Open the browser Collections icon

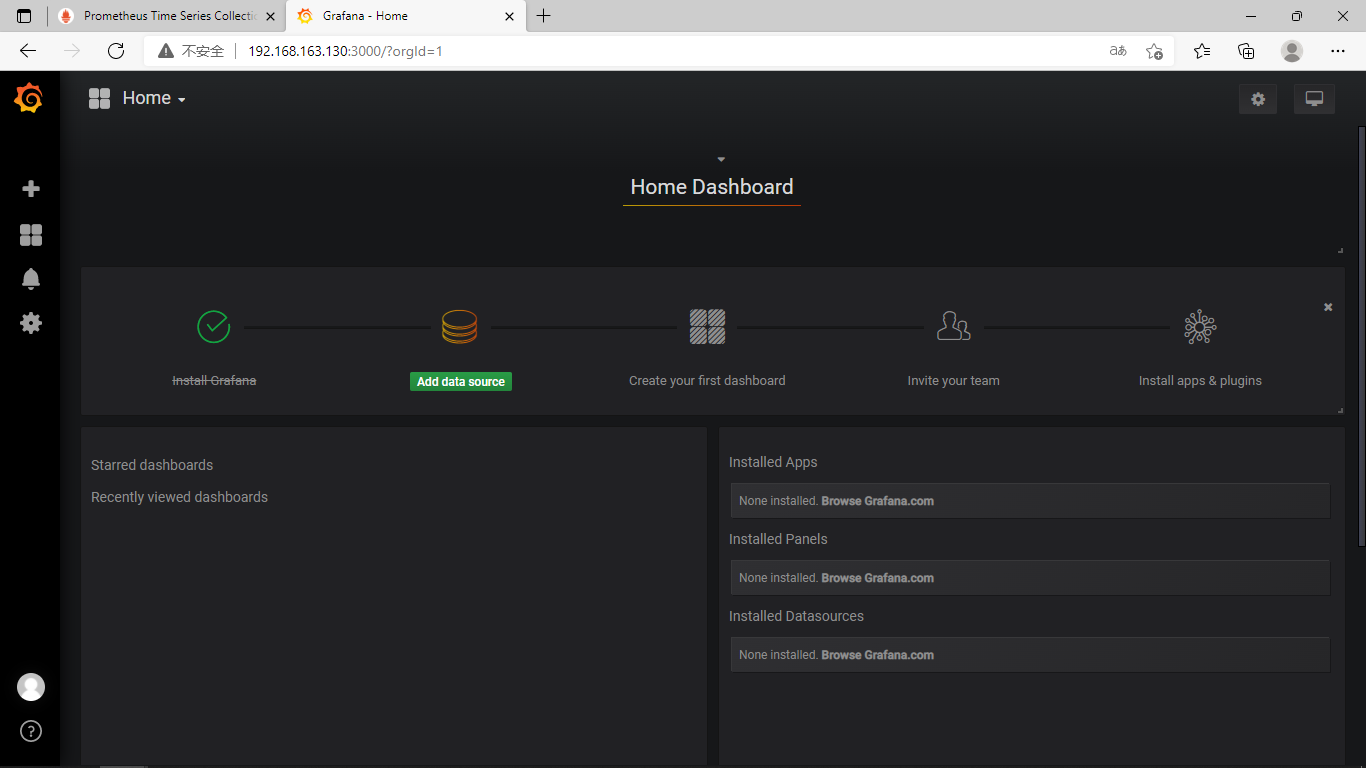point(1246,51)
